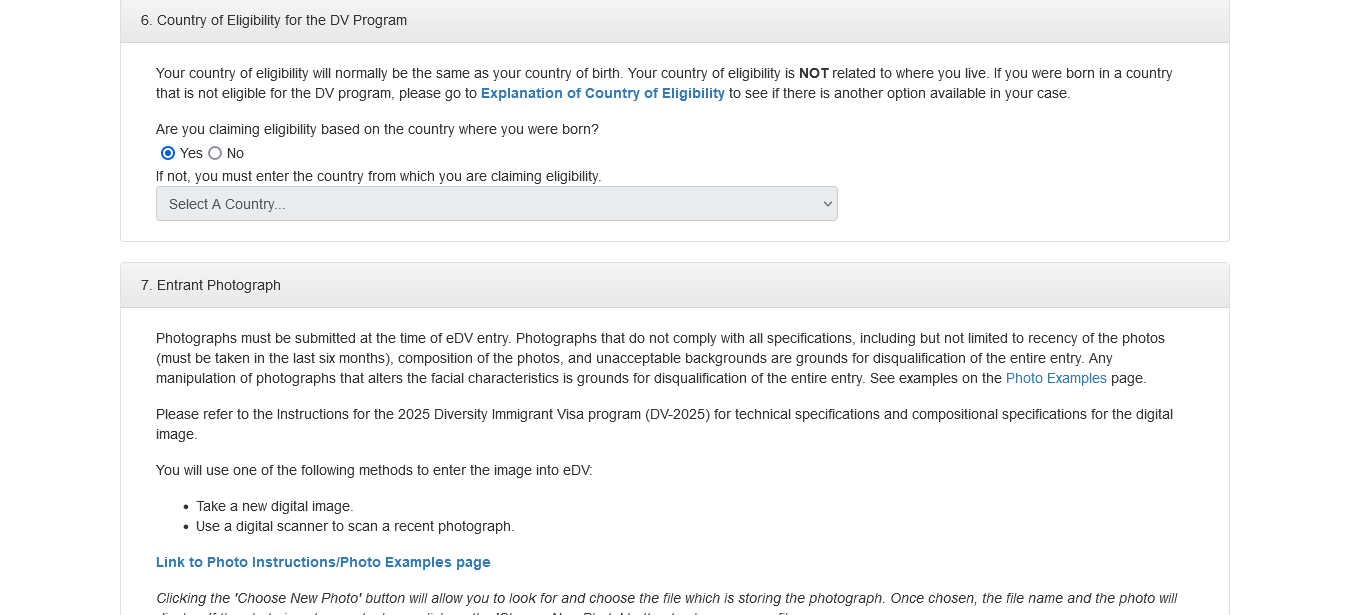The width and height of the screenshot is (1349, 615).
Task: Click the 'Use a digital scanner' bullet
Action: [354, 526]
